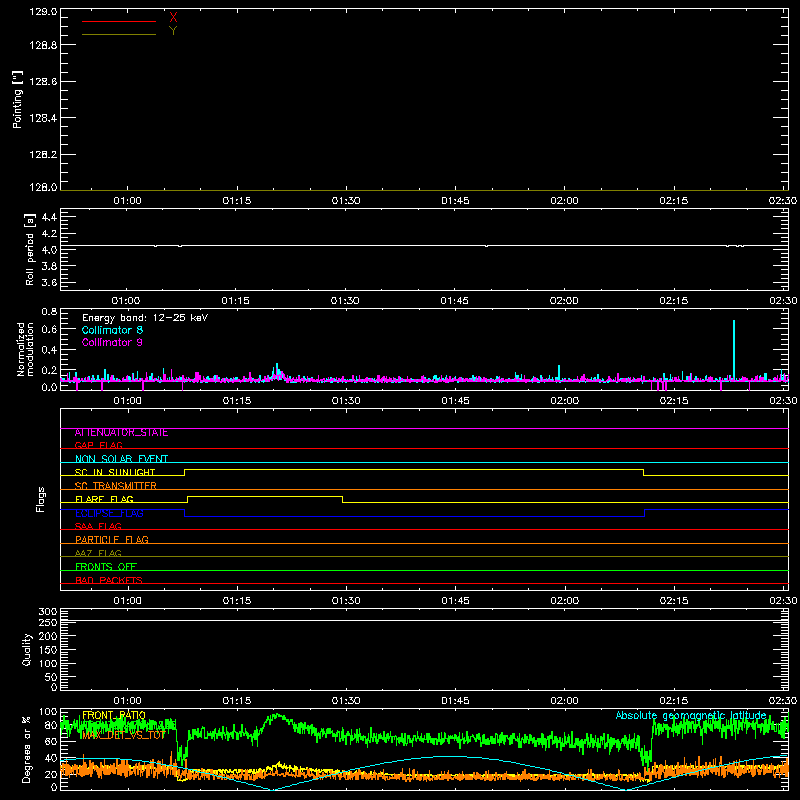Click the 128.2 tick on Pointing axis

pos(43,155)
